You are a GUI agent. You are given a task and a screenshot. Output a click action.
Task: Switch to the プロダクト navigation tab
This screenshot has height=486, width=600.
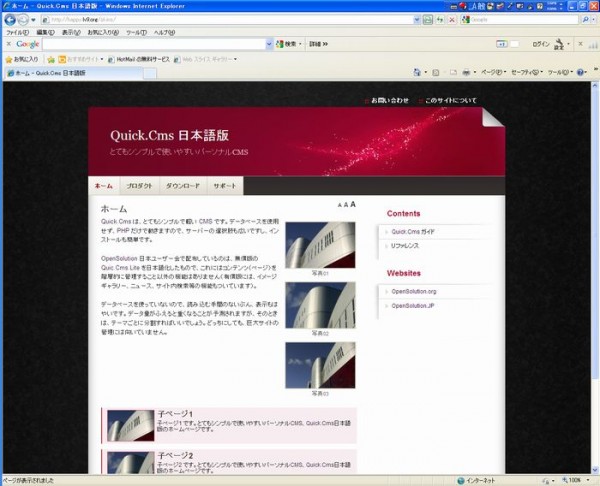click(139, 187)
